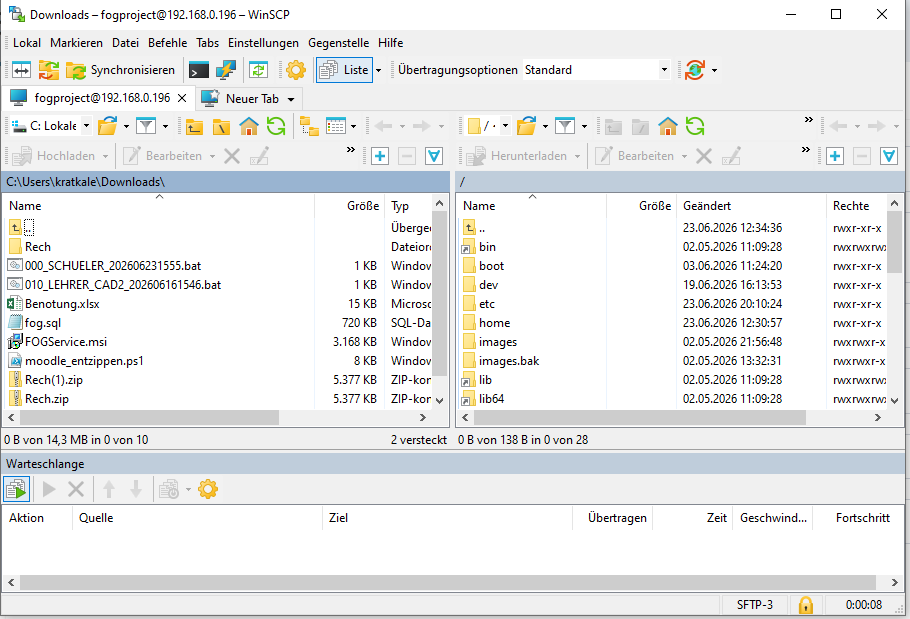Go to local parent directory icon

pos(194,126)
